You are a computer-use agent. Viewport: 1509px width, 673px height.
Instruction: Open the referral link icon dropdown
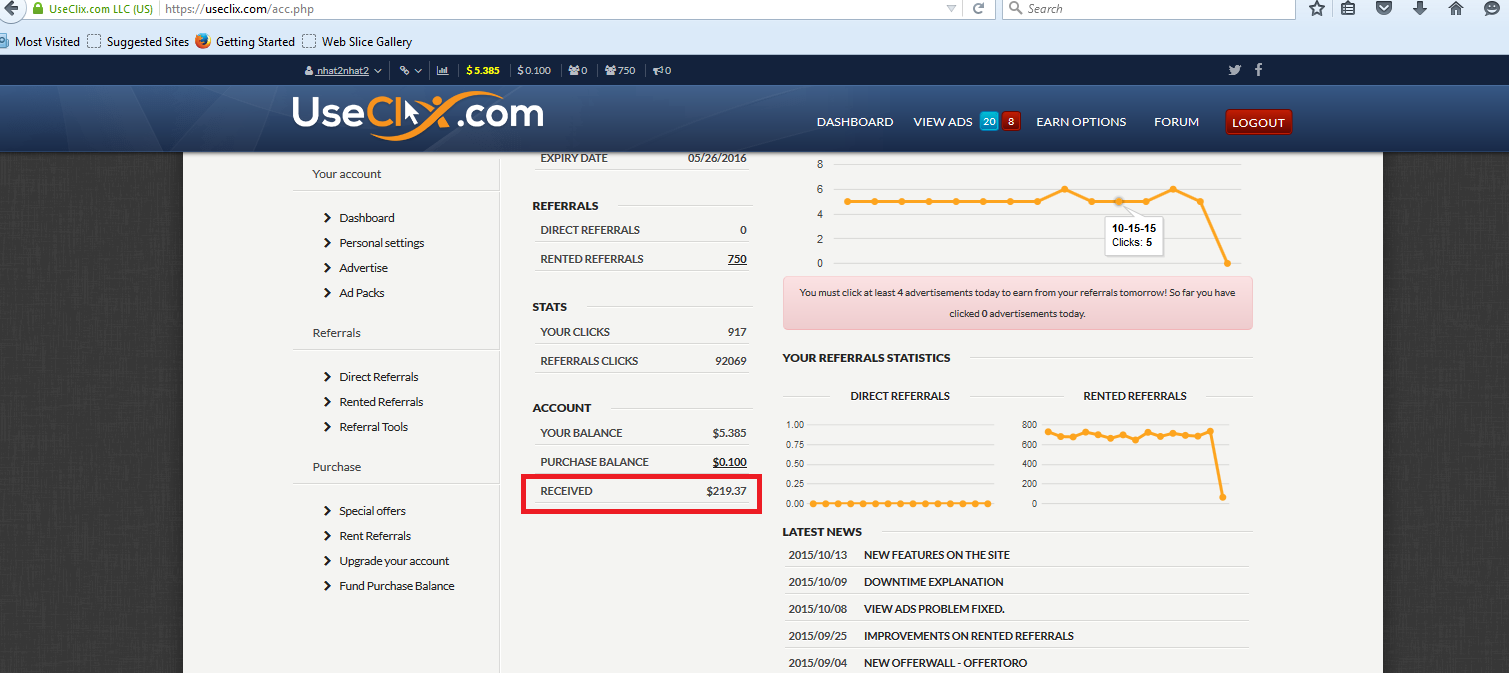point(410,71)
